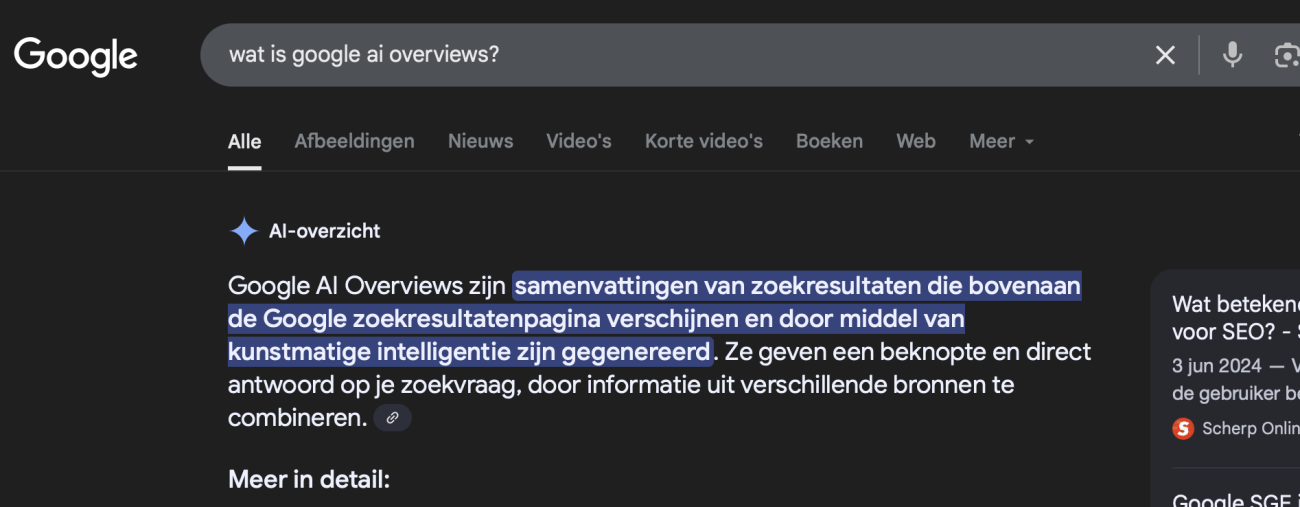Image resolution: width=1300 pixels, height=507 pixels.
Task: Click the Google logo
Action: click(x=76, y=56)
